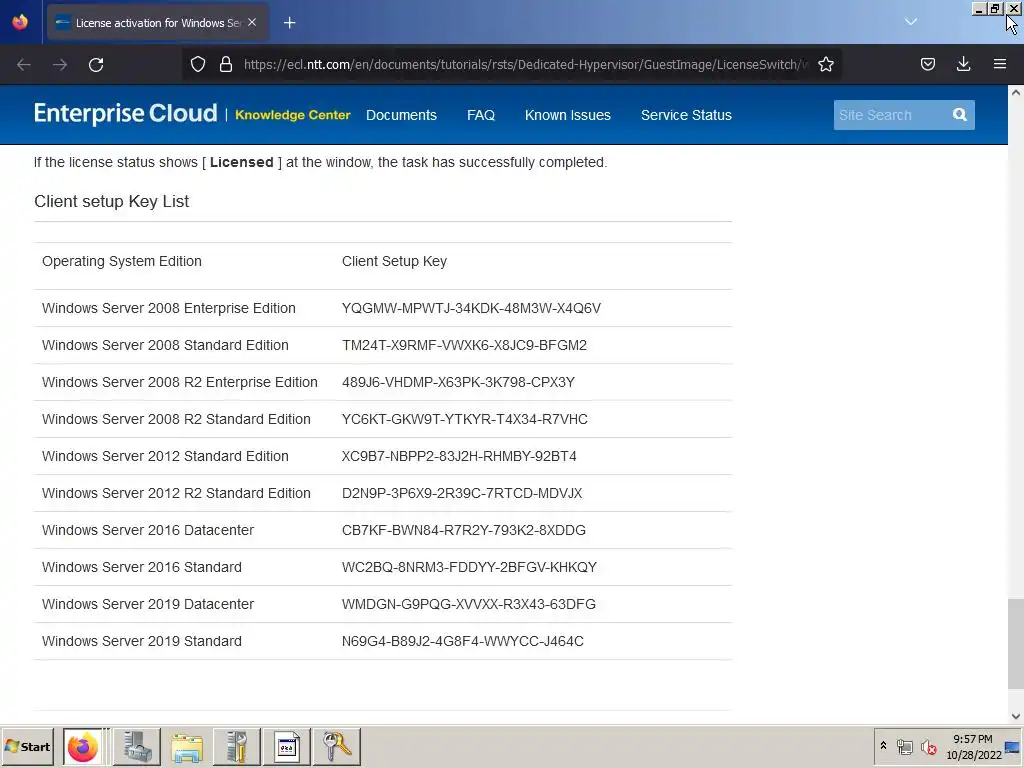Viewport: 1024px width, 768px height.
Task: Go back to the previous page
Action: (x=24, y=65)
